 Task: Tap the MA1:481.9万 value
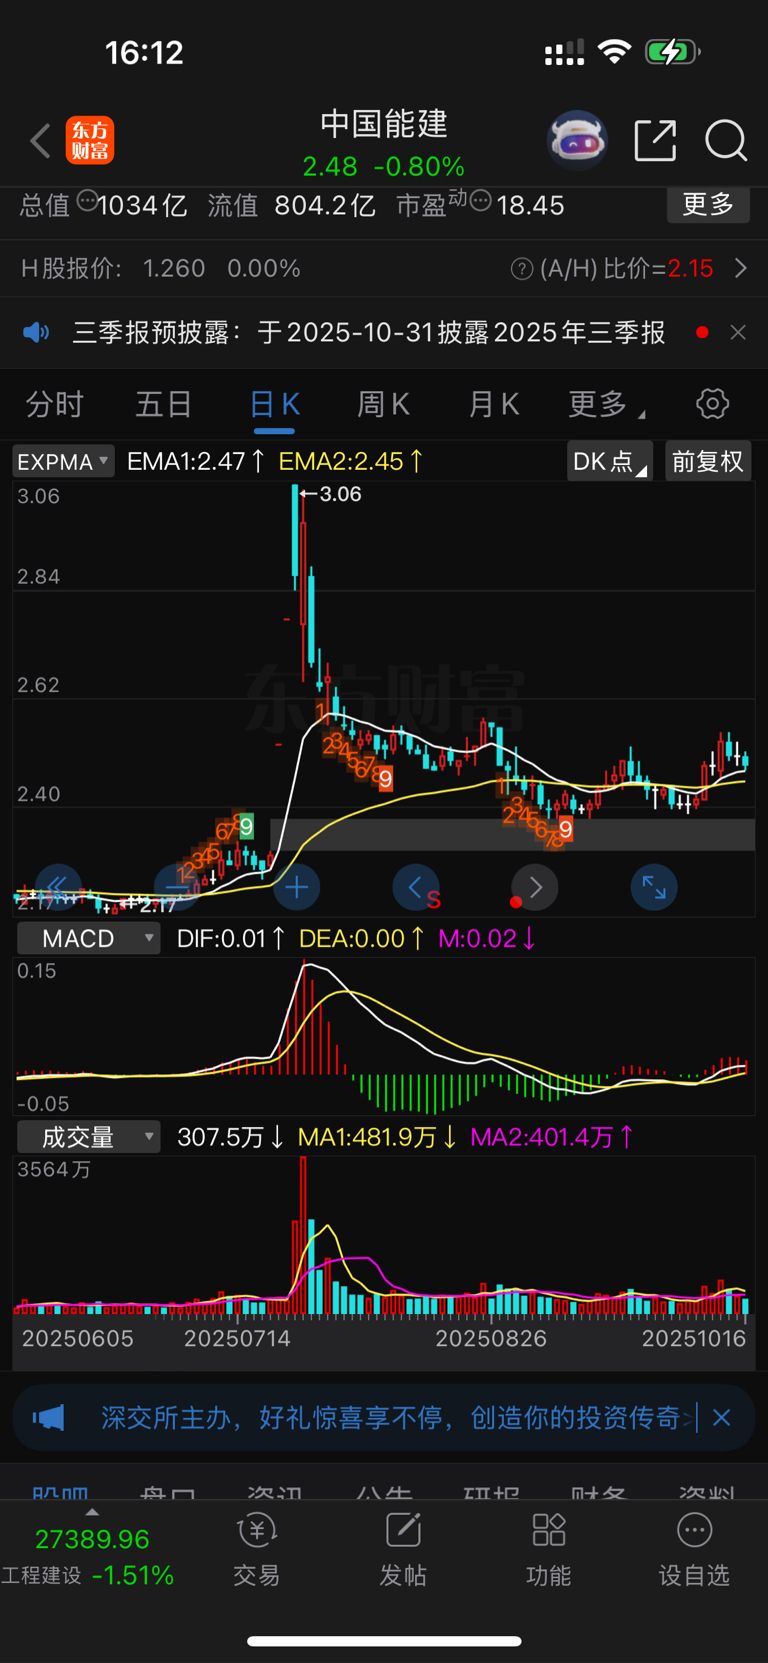point(378,1137)
